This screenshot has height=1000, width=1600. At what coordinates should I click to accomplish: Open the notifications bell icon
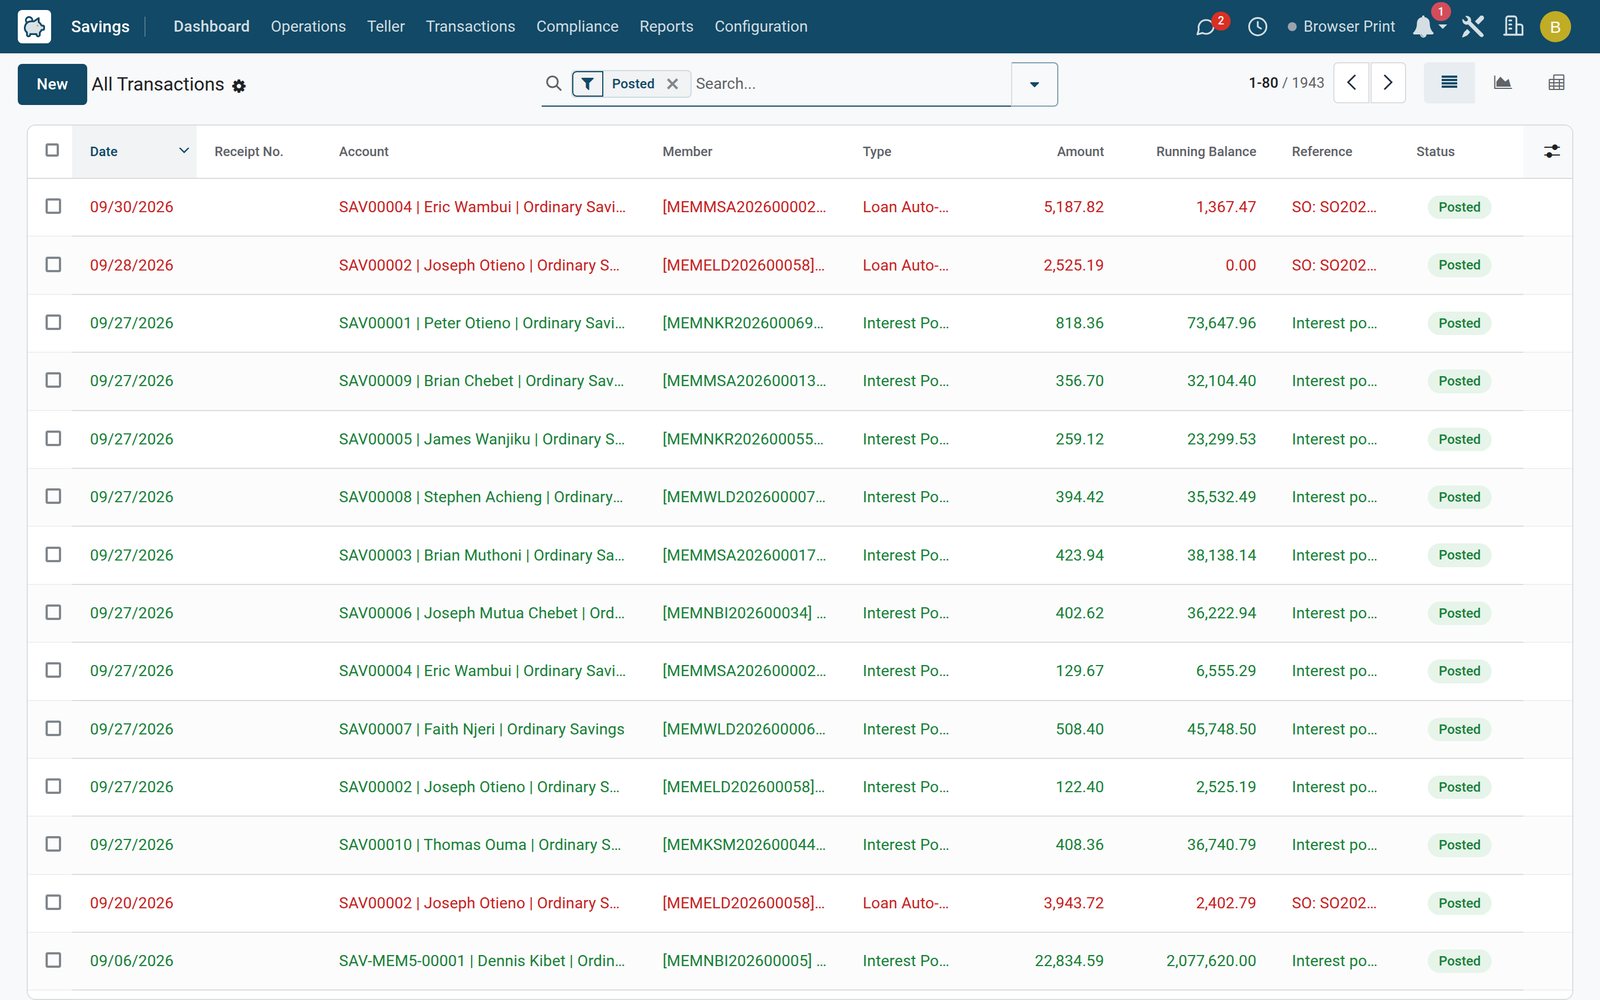pos(1423,27)
